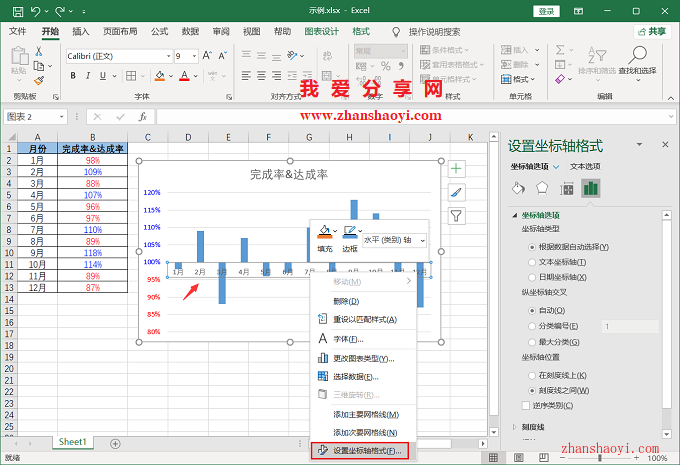Viewport: 680px width, 465px height.
Task: Enable the 逆序类别 checkbox
Action: coord(526,406)
